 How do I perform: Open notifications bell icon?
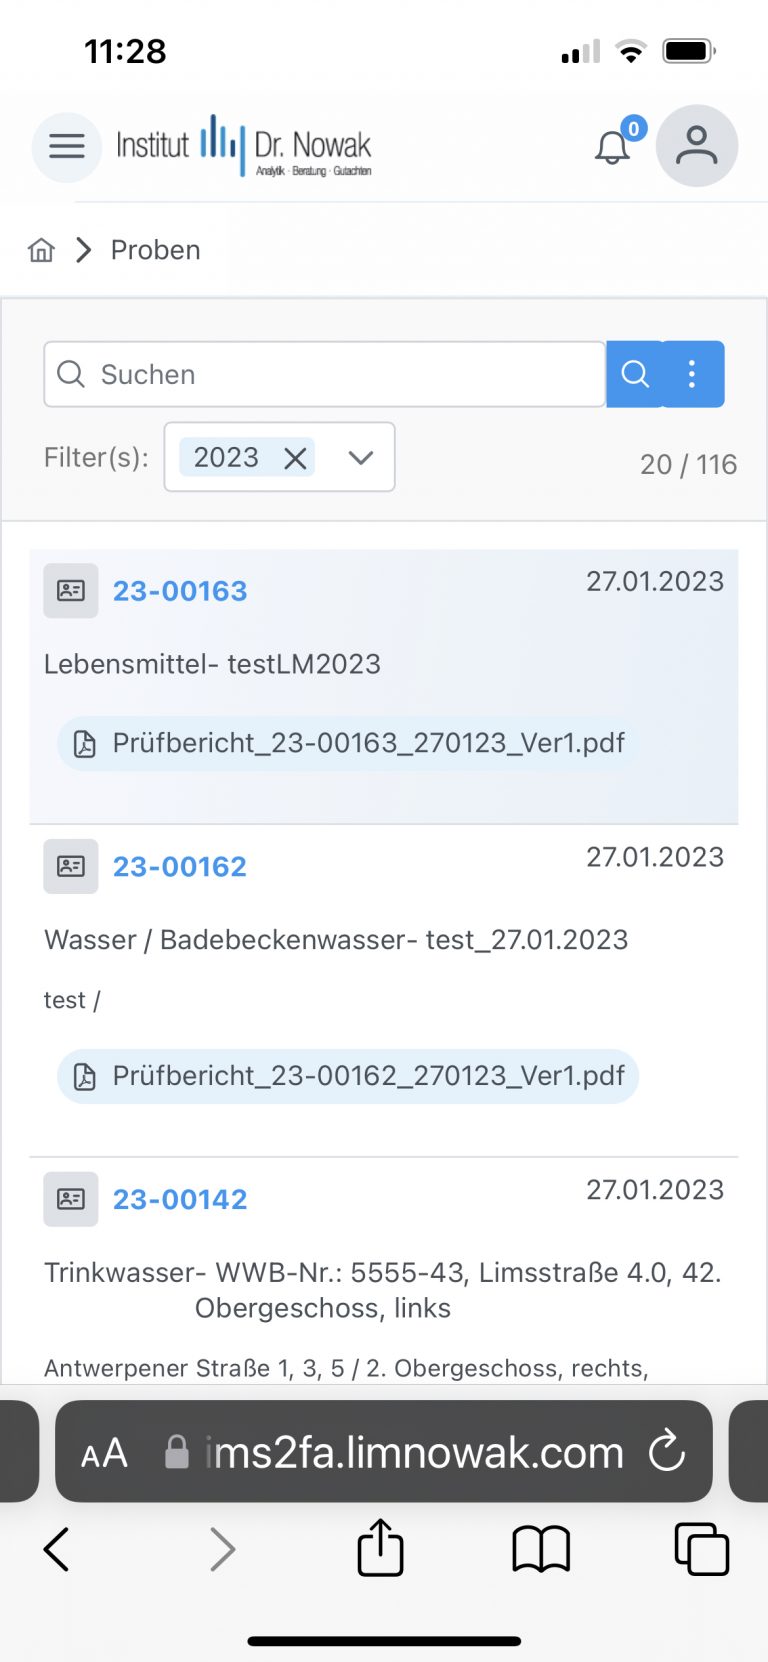point(612,148)
